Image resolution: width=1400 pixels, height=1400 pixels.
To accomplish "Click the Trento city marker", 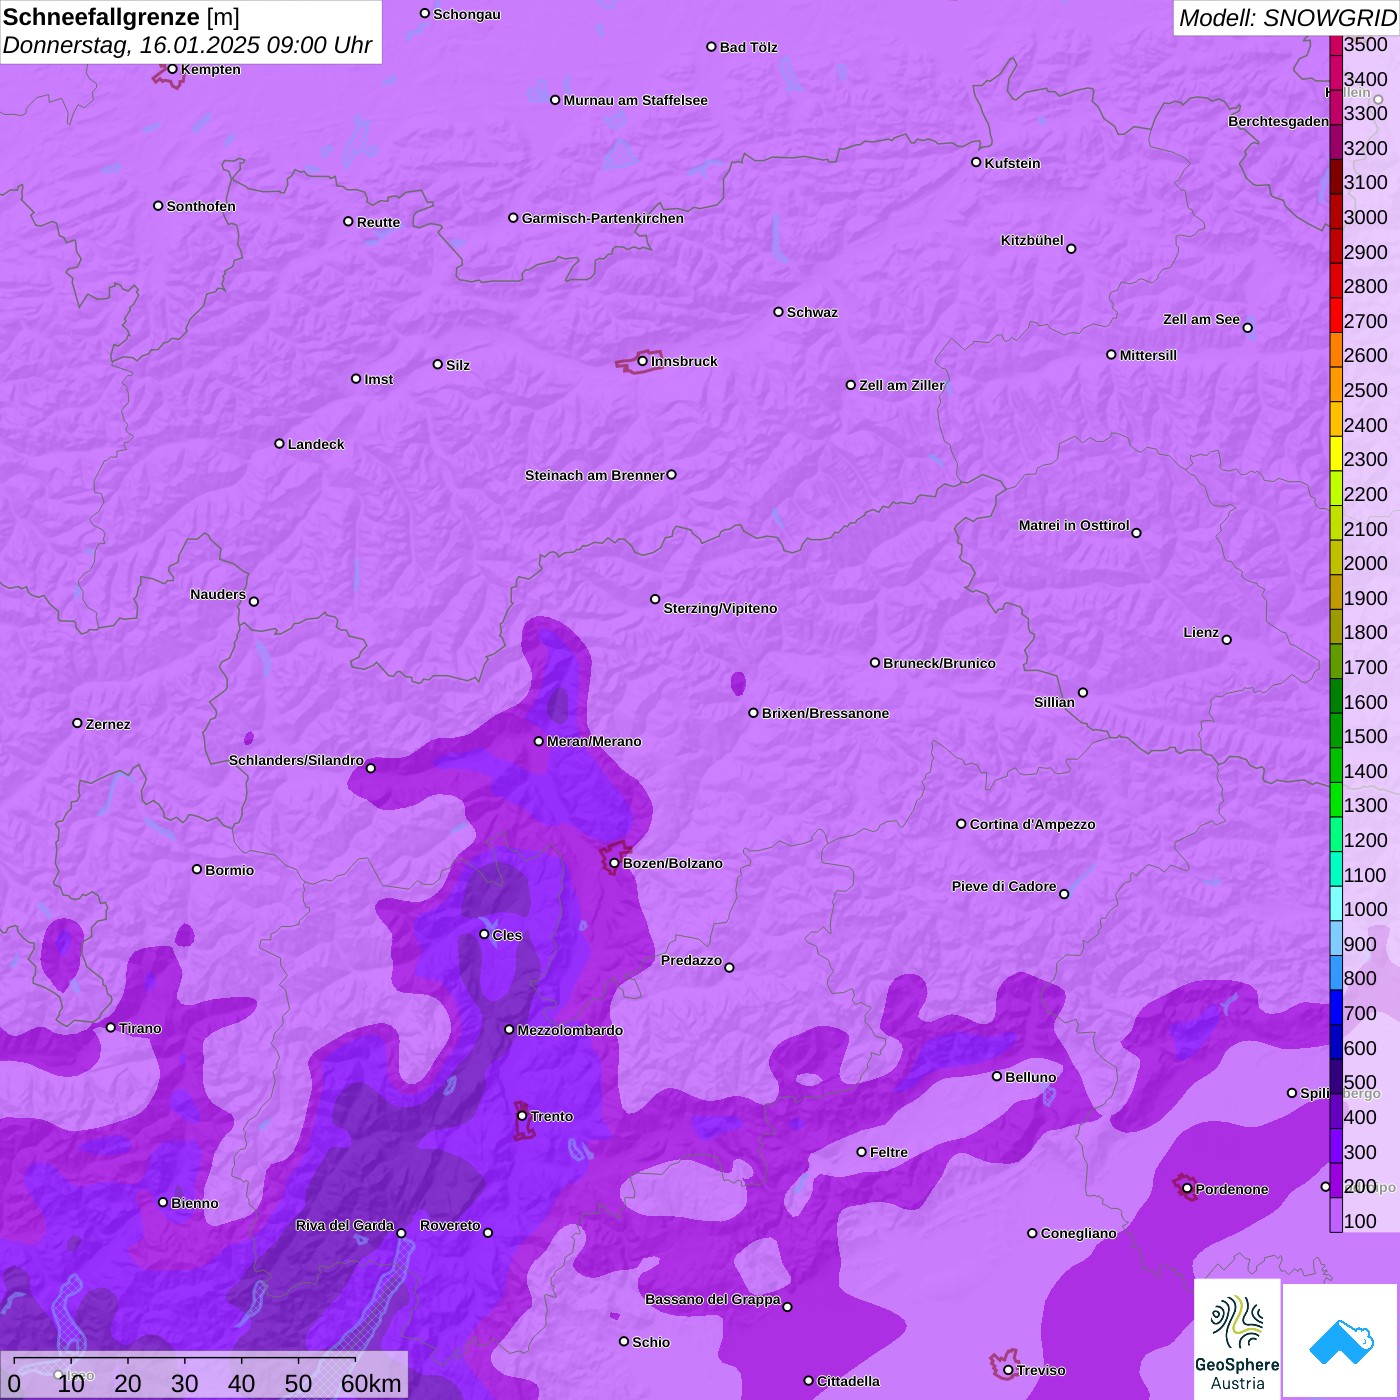I will 522,1116.
